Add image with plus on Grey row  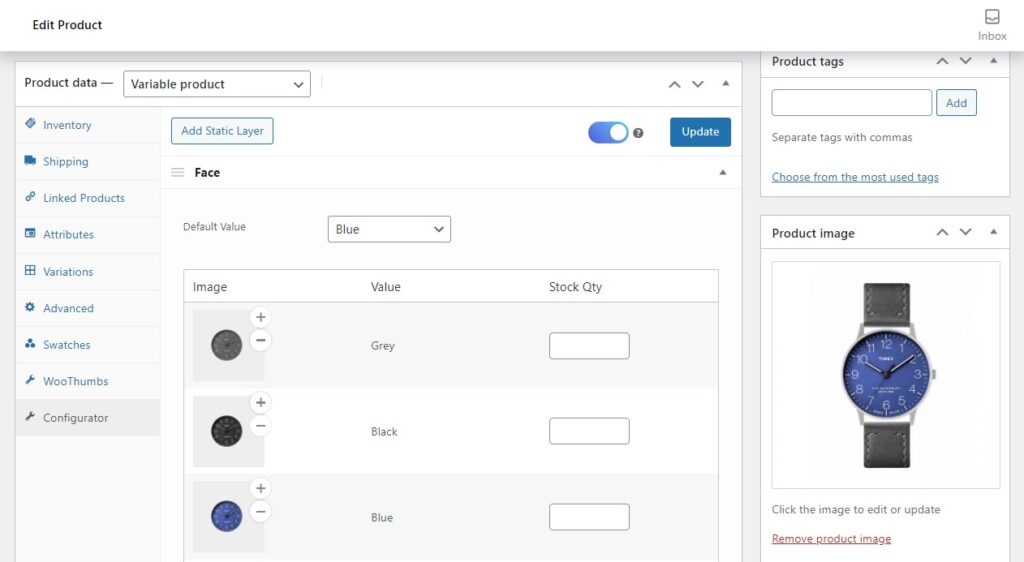[x=261, y=317]
